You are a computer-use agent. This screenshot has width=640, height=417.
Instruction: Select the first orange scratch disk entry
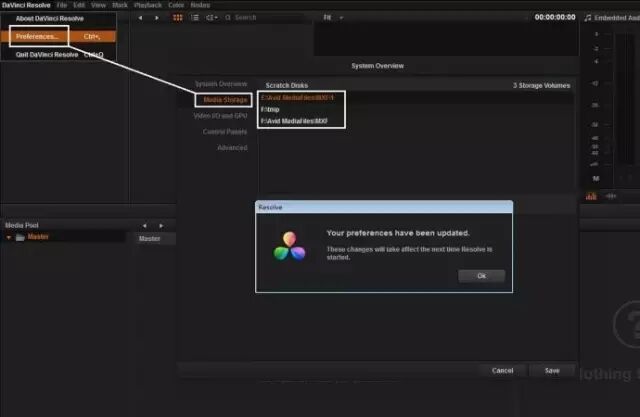pos(298,98)
